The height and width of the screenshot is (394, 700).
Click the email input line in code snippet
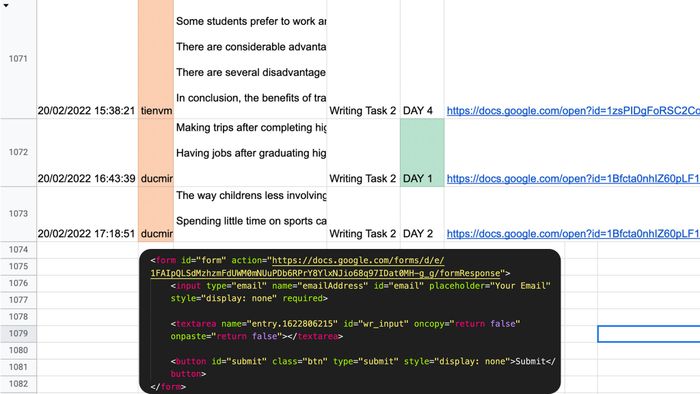click(361, 292)
